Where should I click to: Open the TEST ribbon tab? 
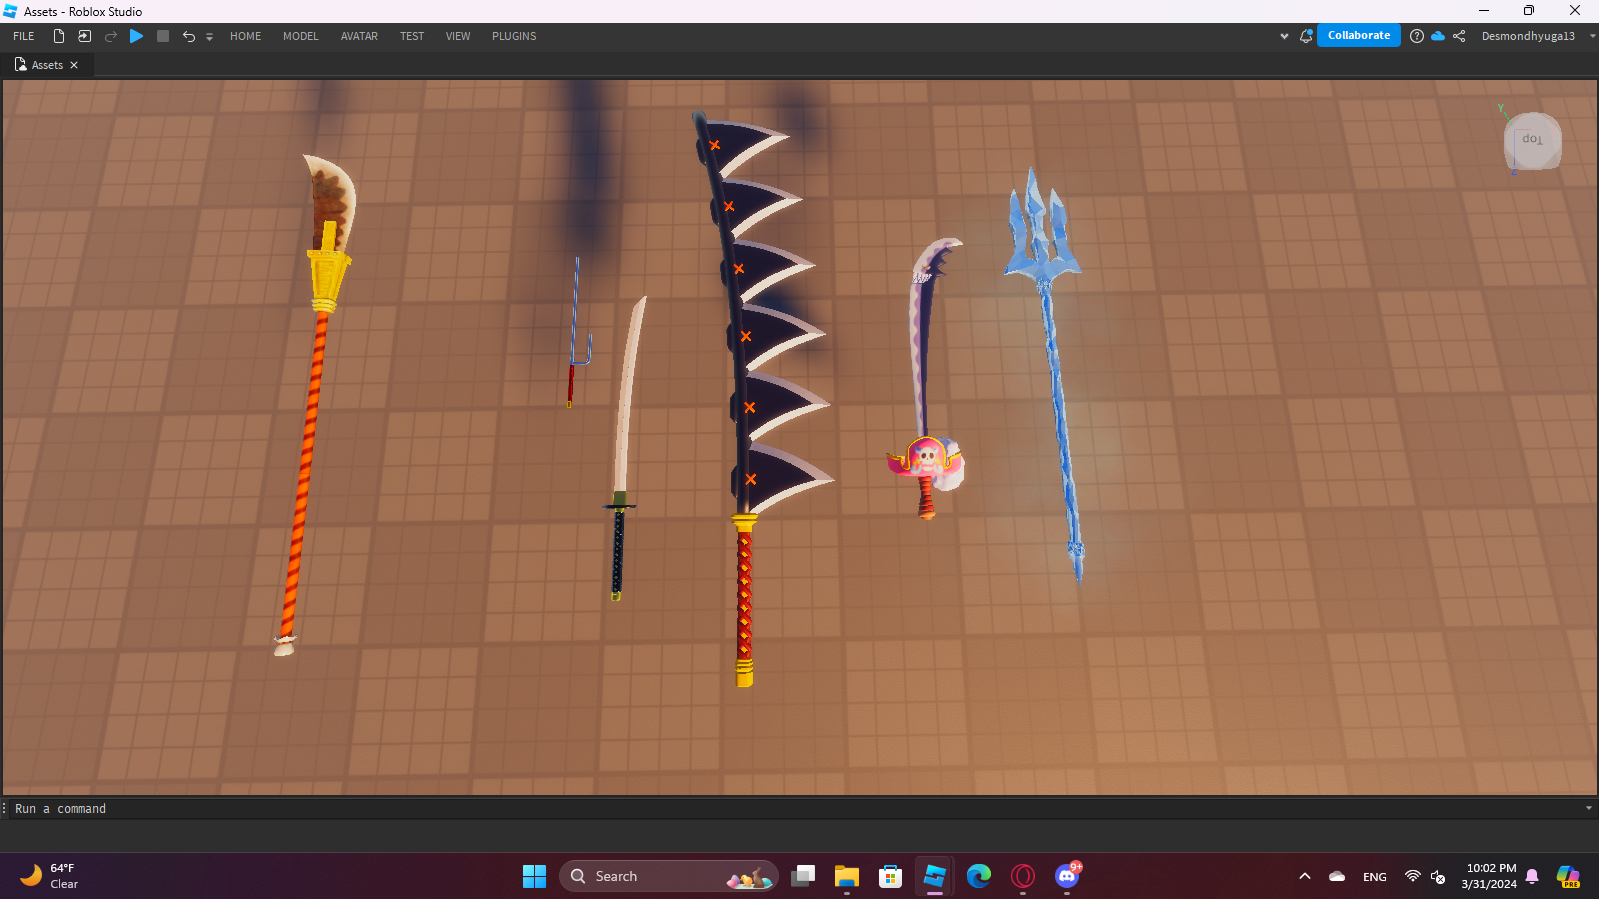point(412,36)
